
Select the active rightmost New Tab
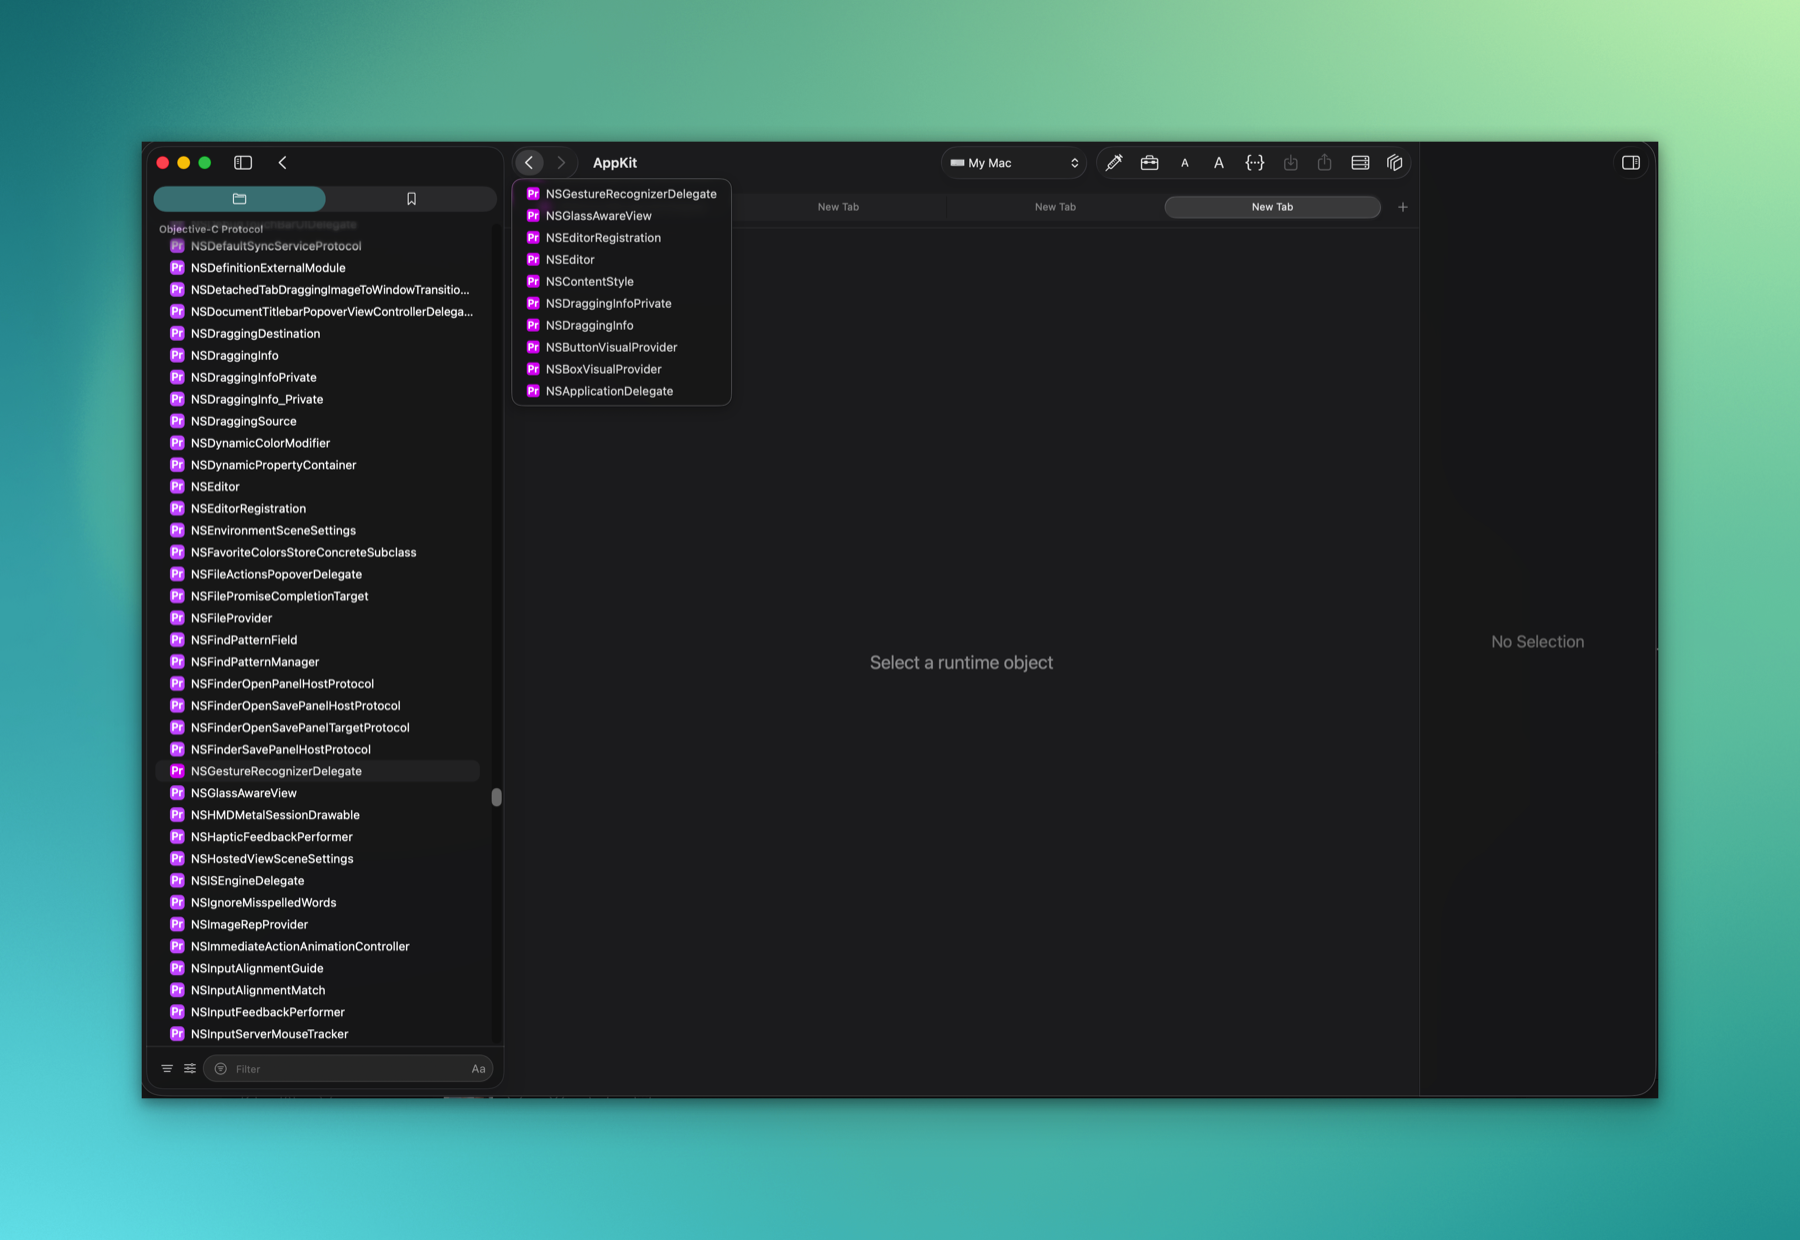(x=1272, y=207)
